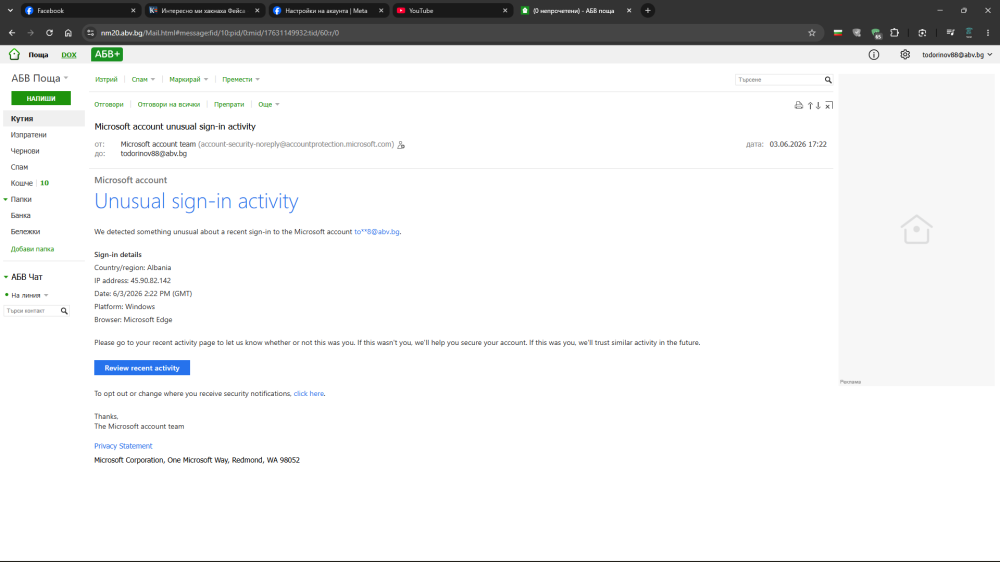Image resolution: width=1000 pixels, height=562 pixels.
Task: Open the DOX section
Action: pyautogui.click(x=68, y=55)
